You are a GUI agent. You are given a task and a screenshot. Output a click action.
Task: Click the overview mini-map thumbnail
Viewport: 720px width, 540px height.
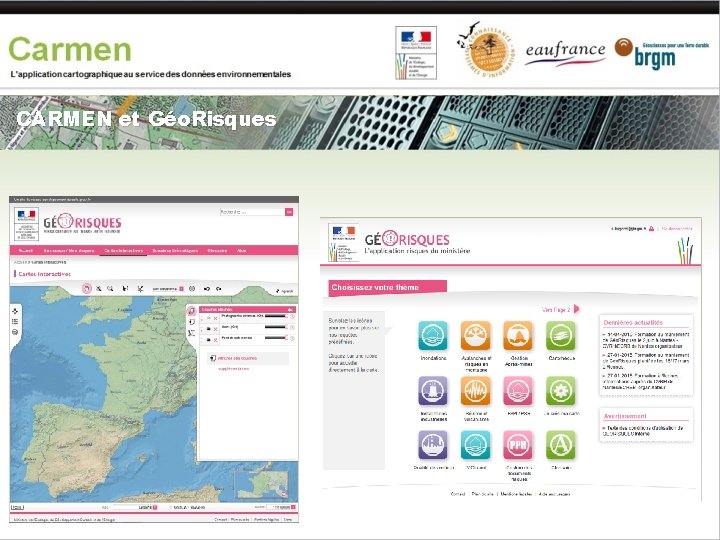coord(262,485)
